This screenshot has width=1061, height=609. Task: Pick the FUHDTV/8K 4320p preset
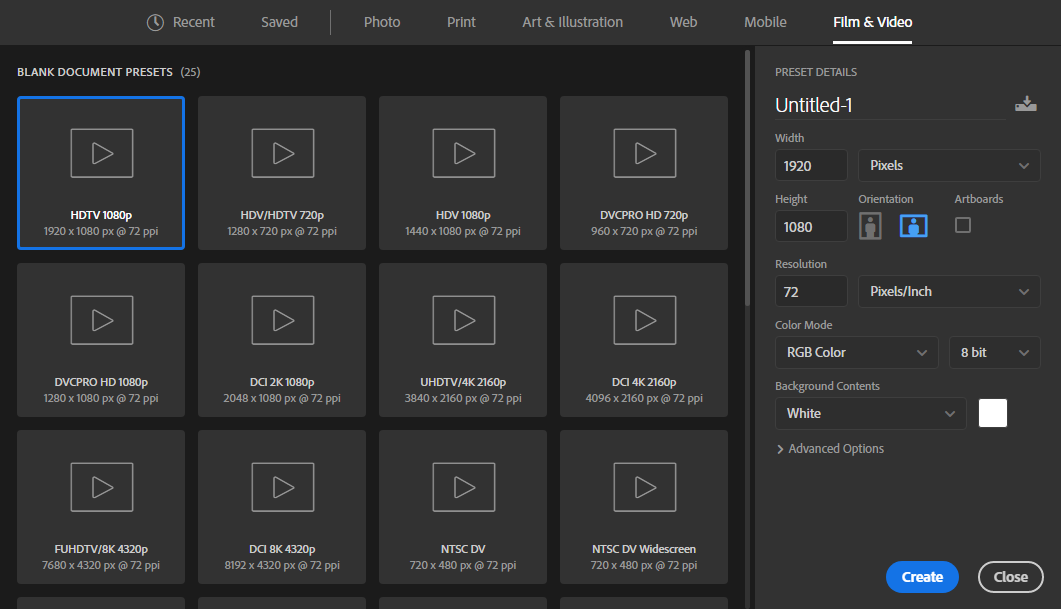pyautogui.click(x=101, y=506)
